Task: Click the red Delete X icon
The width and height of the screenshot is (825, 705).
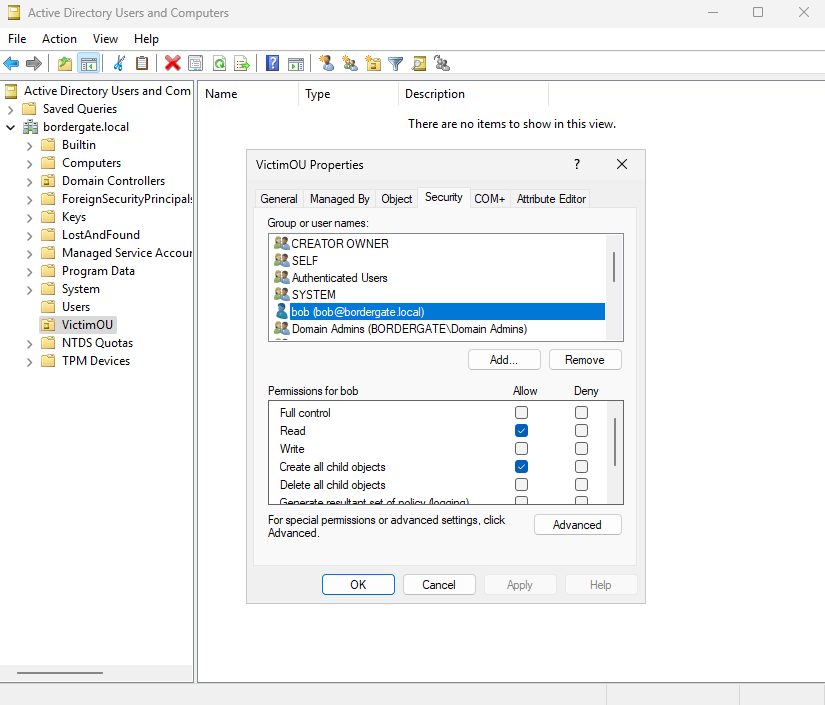Action: pyautogui.click(x=172, y=63)
